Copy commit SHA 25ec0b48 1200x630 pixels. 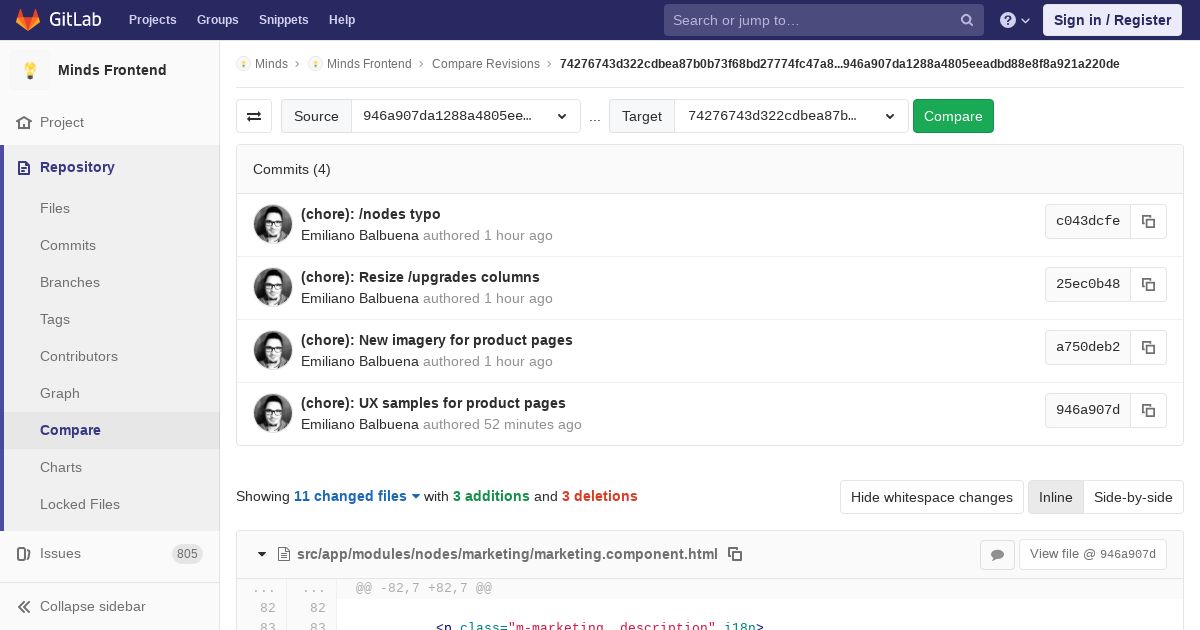pos(1148,284)
